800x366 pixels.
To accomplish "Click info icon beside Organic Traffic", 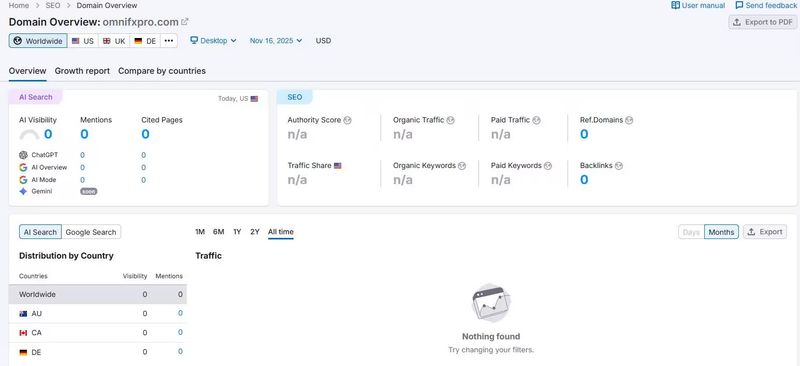I will (x=451, y=120).
